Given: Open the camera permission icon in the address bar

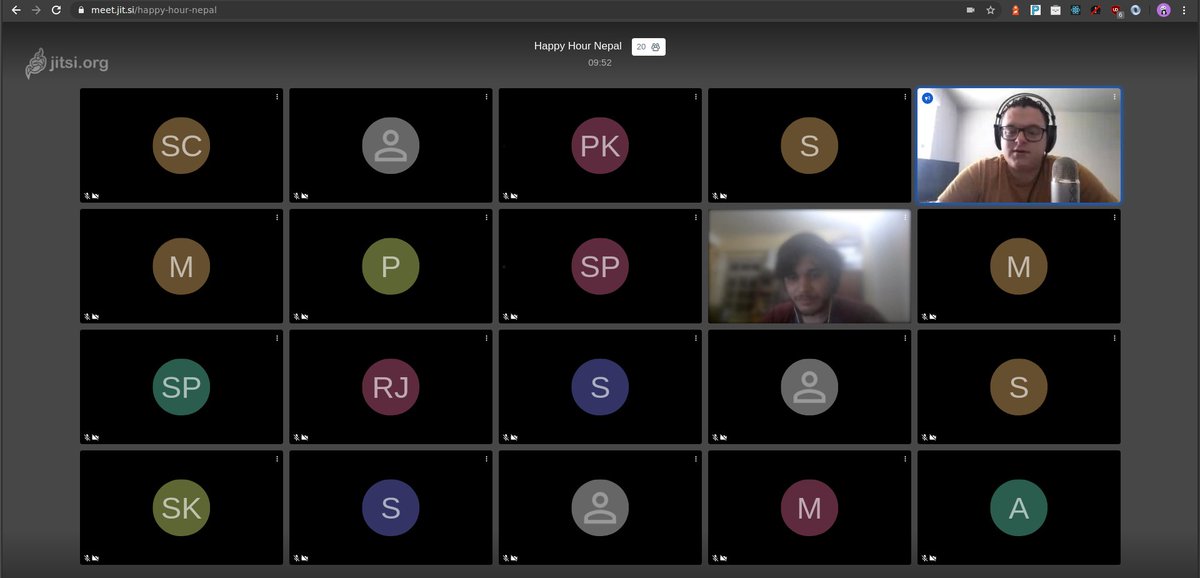Looking at the screenshot, I should 970,10.
